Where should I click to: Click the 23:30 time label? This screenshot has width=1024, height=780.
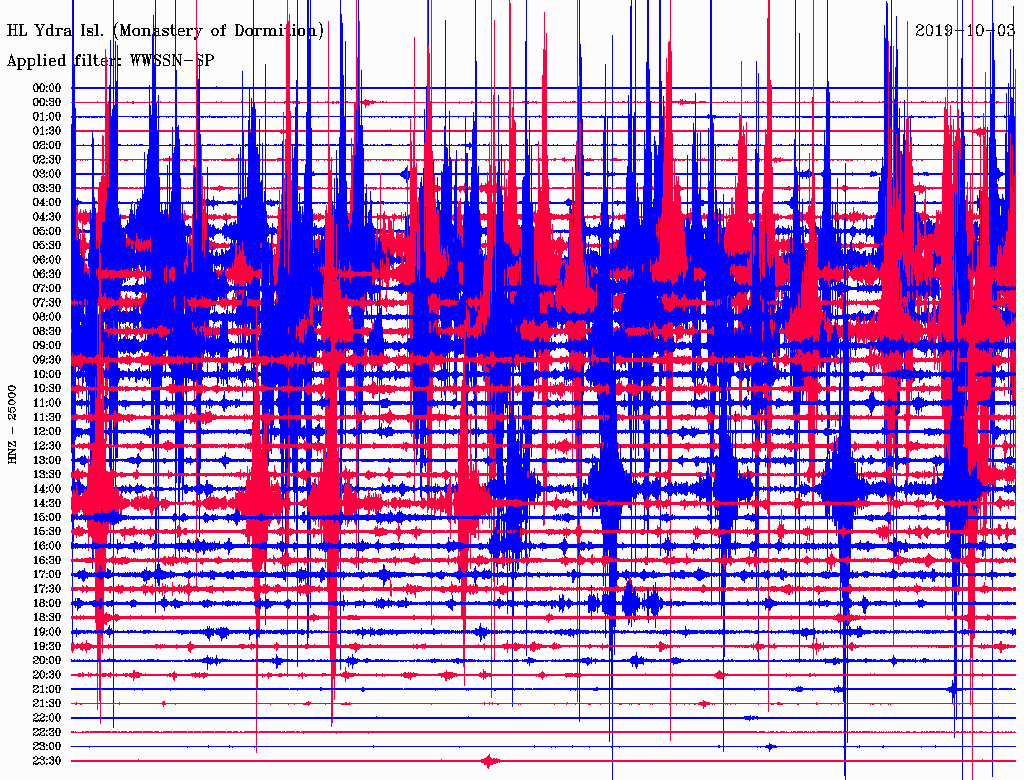[x=47, y=761]
